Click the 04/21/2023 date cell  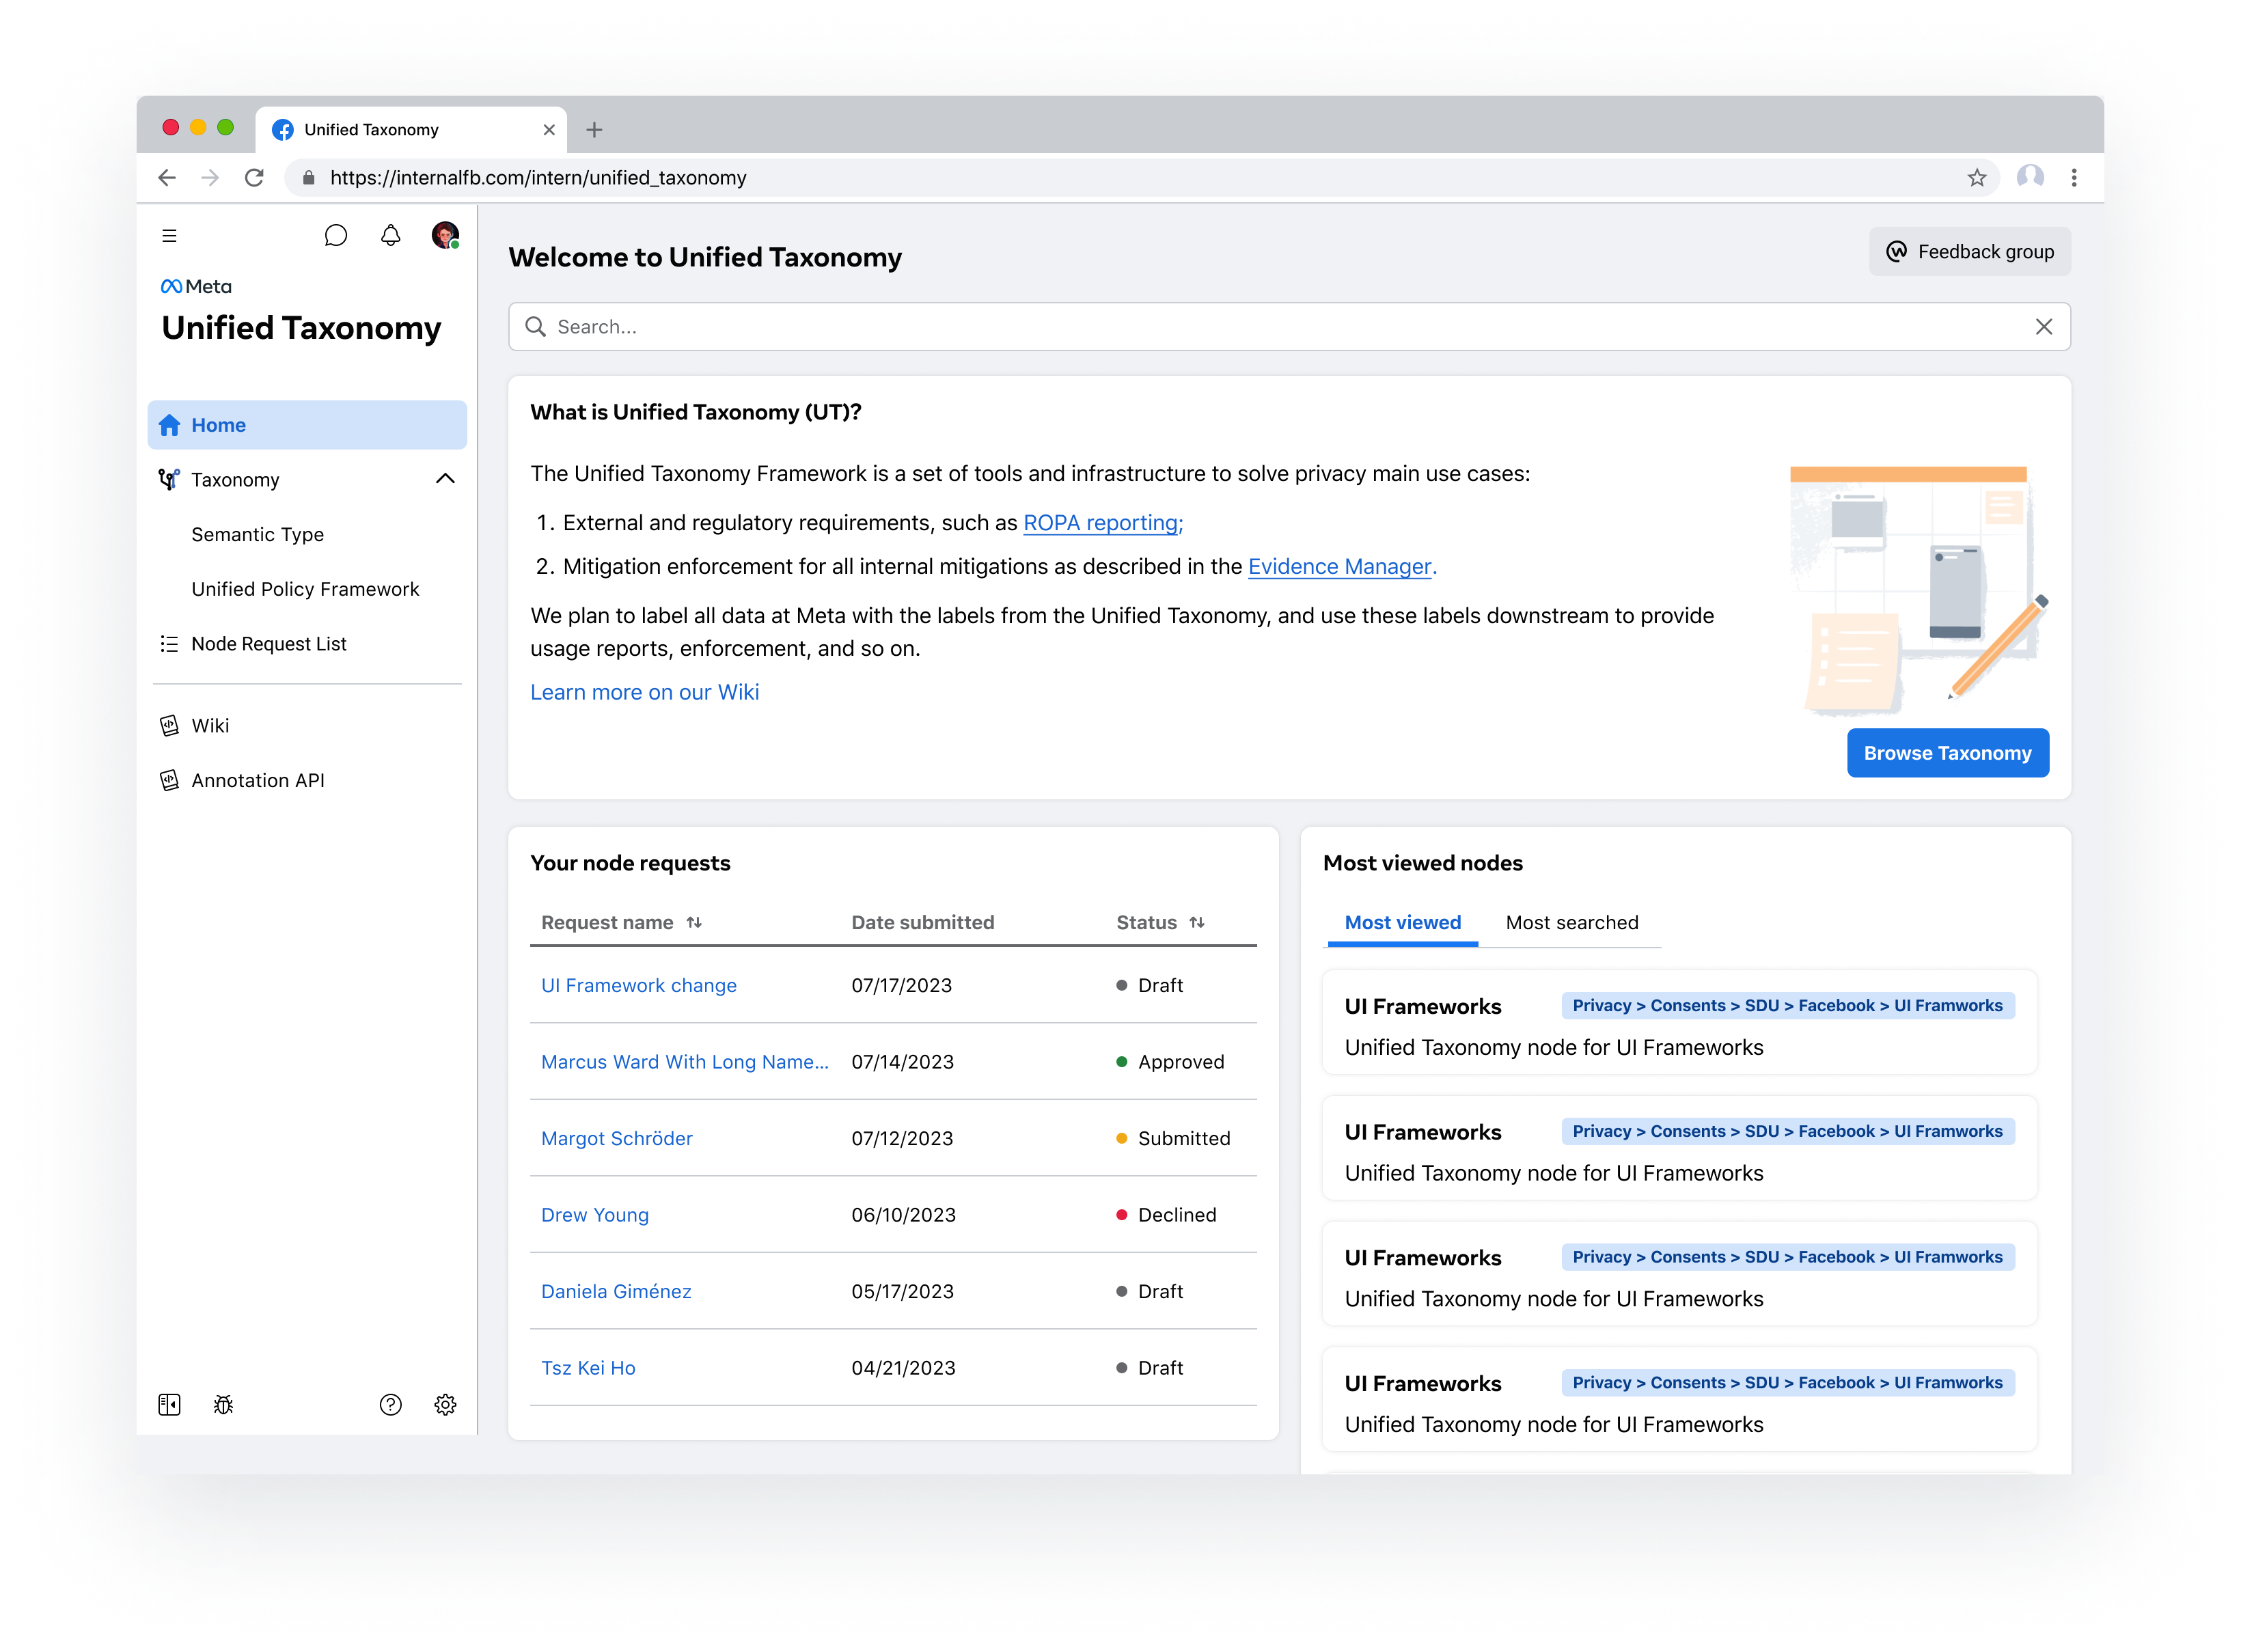(904, 1368)
